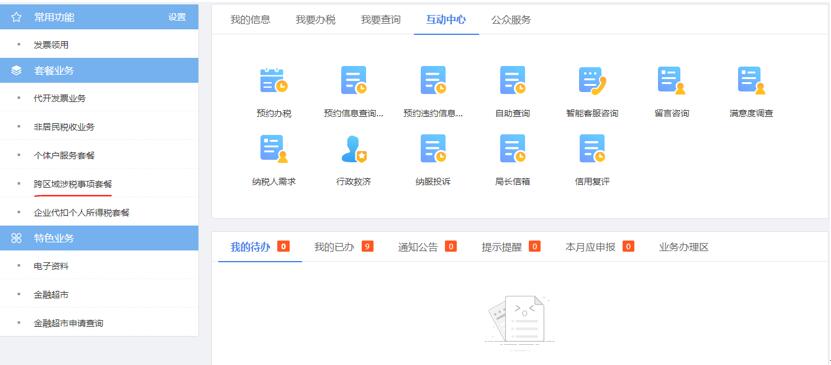Click 设置 link in 常用功能 header
This screenshot has width=831, height=365.
(177, 17)
